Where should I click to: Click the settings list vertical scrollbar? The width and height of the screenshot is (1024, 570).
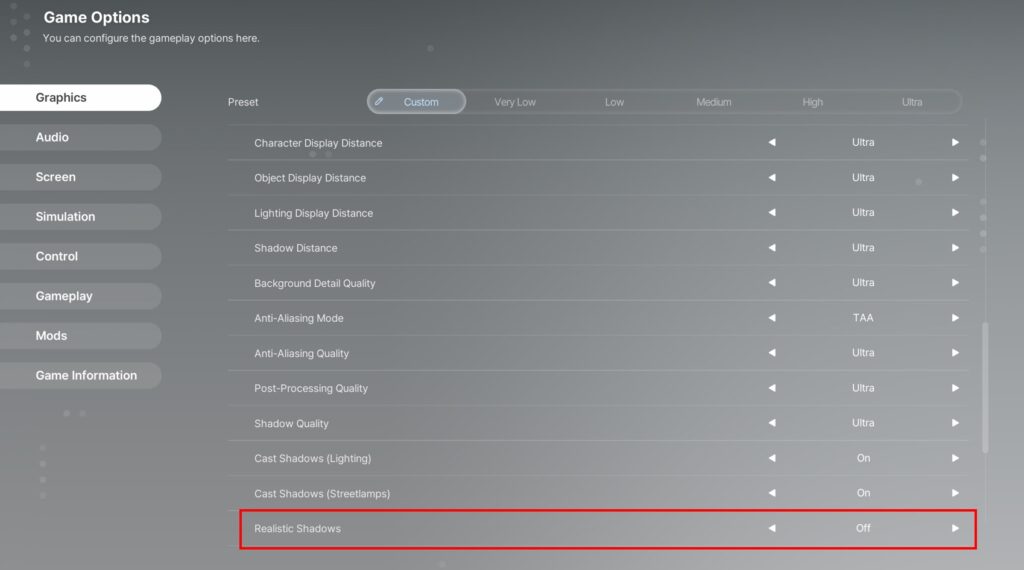(x=986, y=386)
